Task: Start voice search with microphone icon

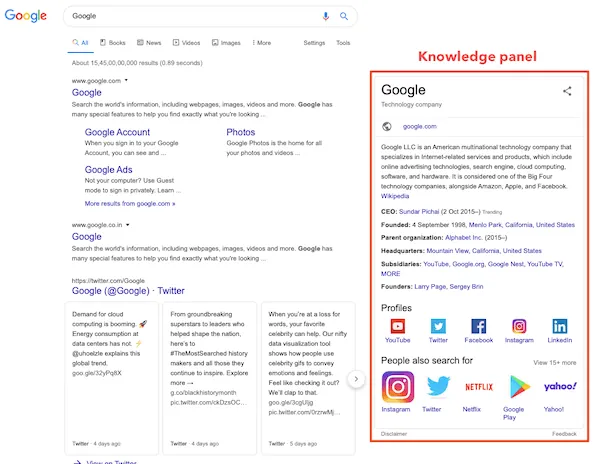Action: point(325,16)
